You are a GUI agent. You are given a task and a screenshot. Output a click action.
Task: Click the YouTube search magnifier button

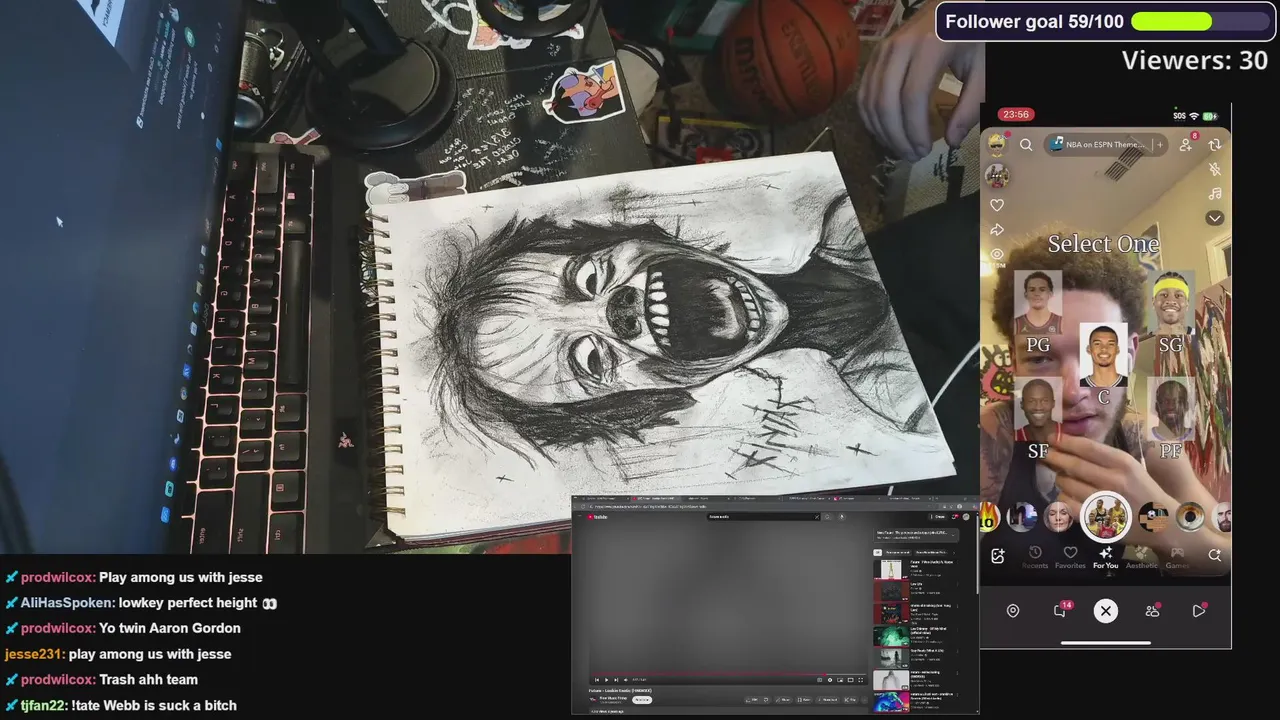click(x=827, y=517)
